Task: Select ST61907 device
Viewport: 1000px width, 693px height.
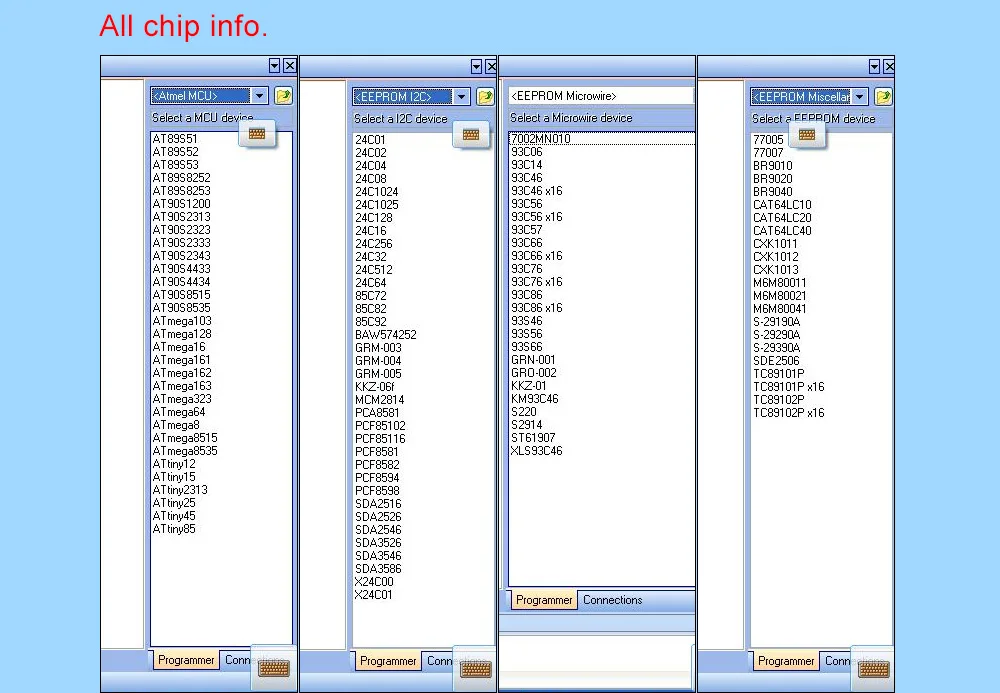Action: pos(533,437)
